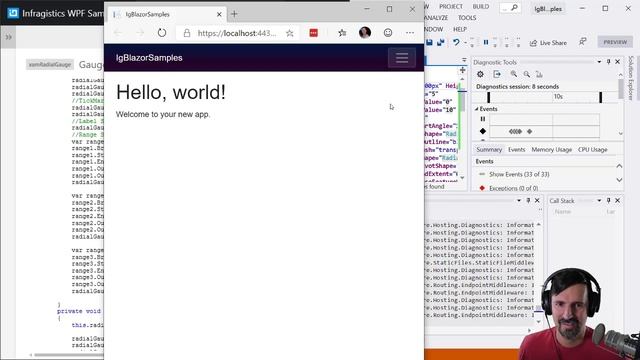Image resolution: width=640 pixels, height=360 pixels.
Task: Refresh the page in the Edge browser
Action: 162,33
